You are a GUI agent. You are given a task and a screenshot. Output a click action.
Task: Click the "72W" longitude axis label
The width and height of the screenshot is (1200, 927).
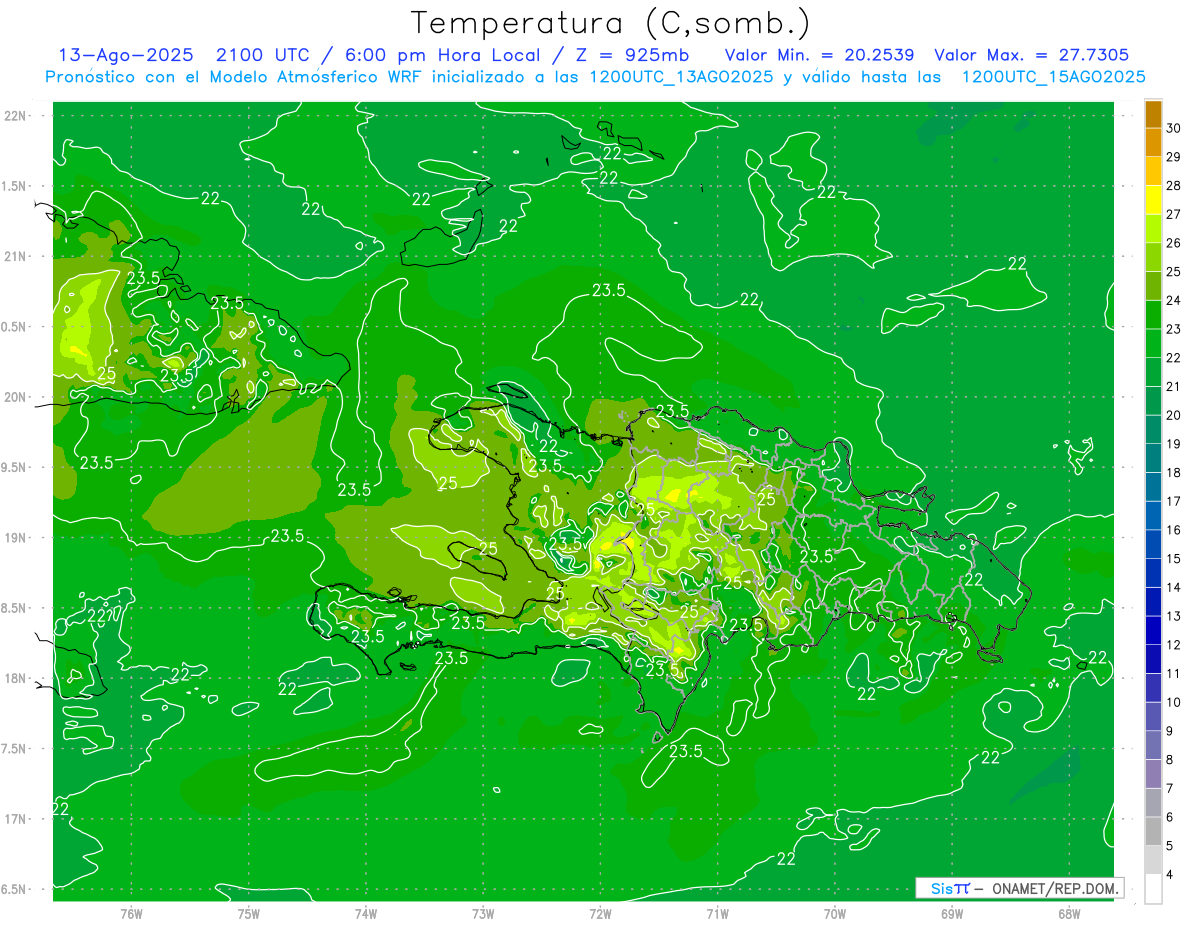(600, 914)
